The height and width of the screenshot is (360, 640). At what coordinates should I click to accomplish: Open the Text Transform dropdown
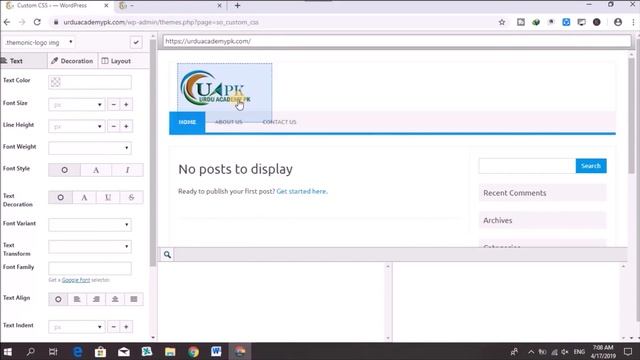(x=90, y=247)
